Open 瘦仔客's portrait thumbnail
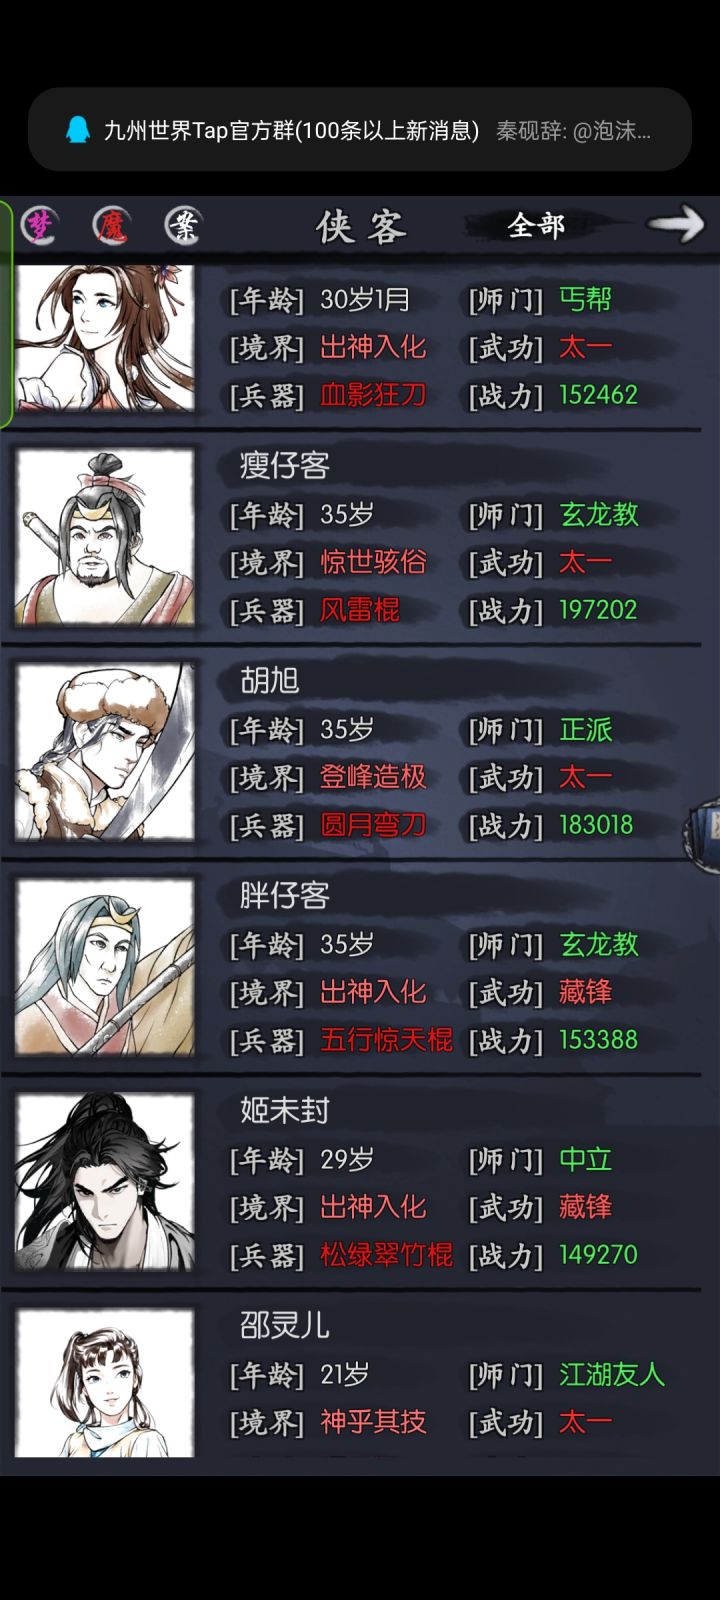 tap(105, 538)
